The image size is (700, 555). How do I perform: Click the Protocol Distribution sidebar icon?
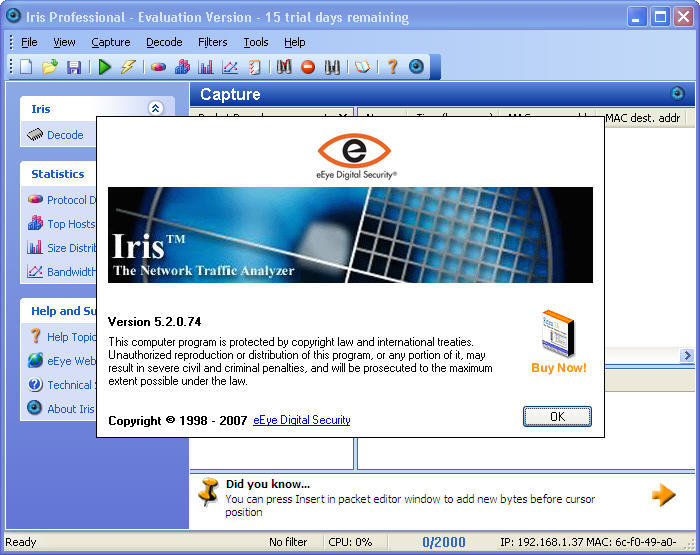pos(35,199)
